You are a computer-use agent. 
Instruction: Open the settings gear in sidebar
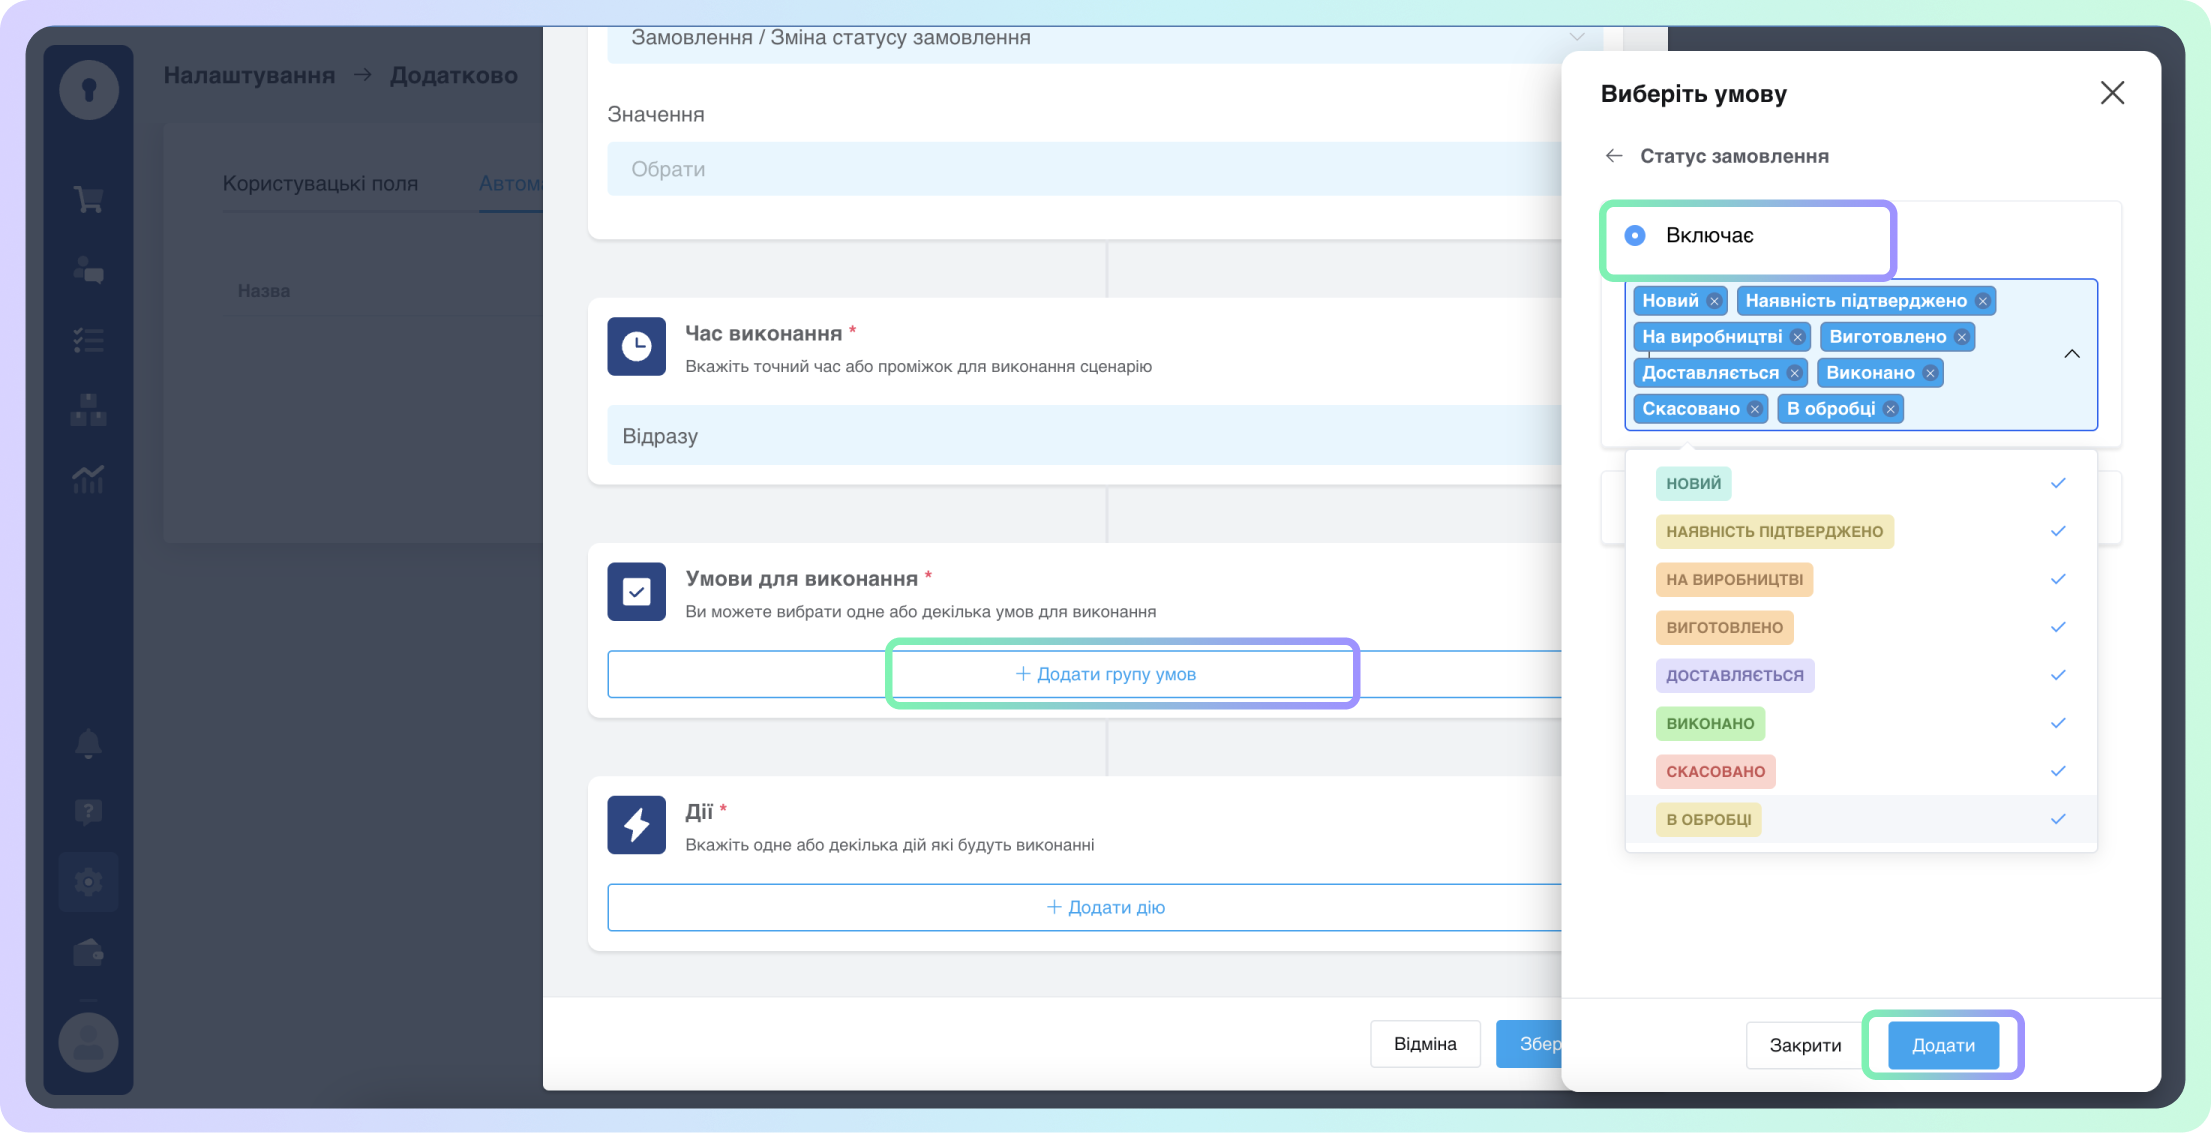click(x=88, y=882)
